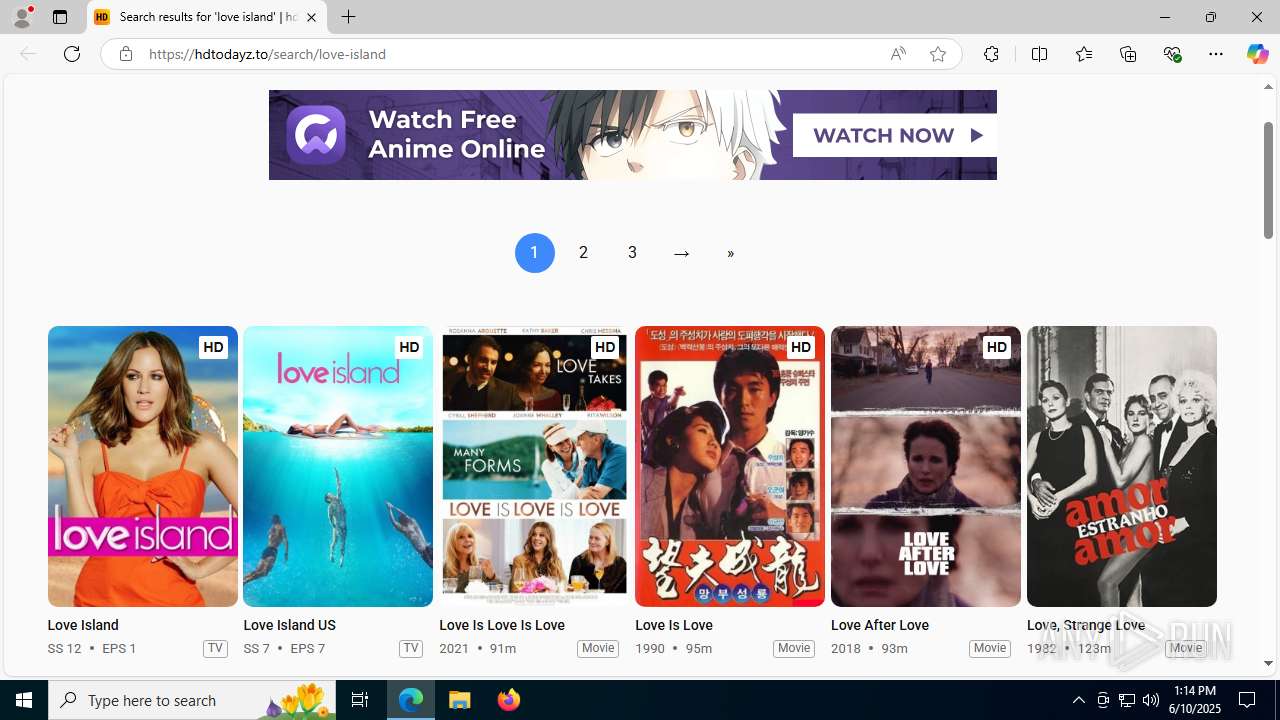Open the Extensions puzzle icon
This screenshot has width=1280, height=720.
pyautogui.click(x=991, y=54)
